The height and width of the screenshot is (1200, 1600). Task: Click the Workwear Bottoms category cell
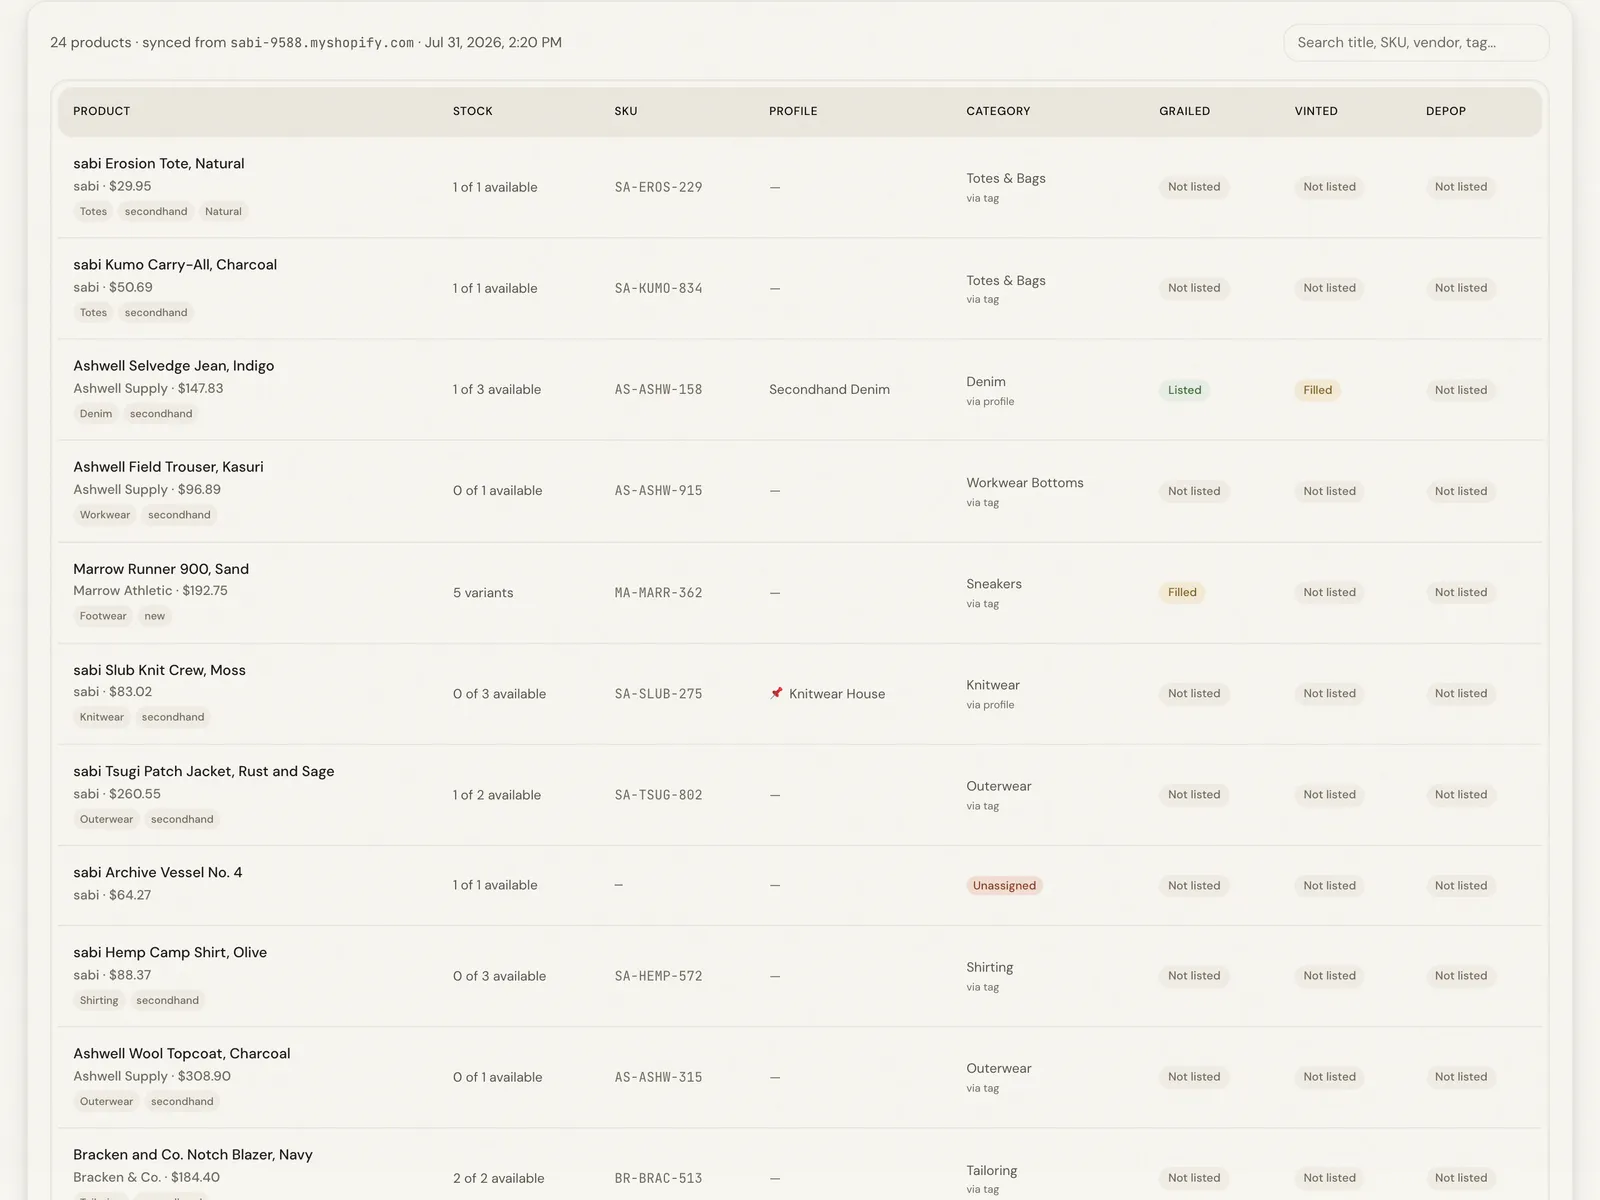coord(1025,482)
